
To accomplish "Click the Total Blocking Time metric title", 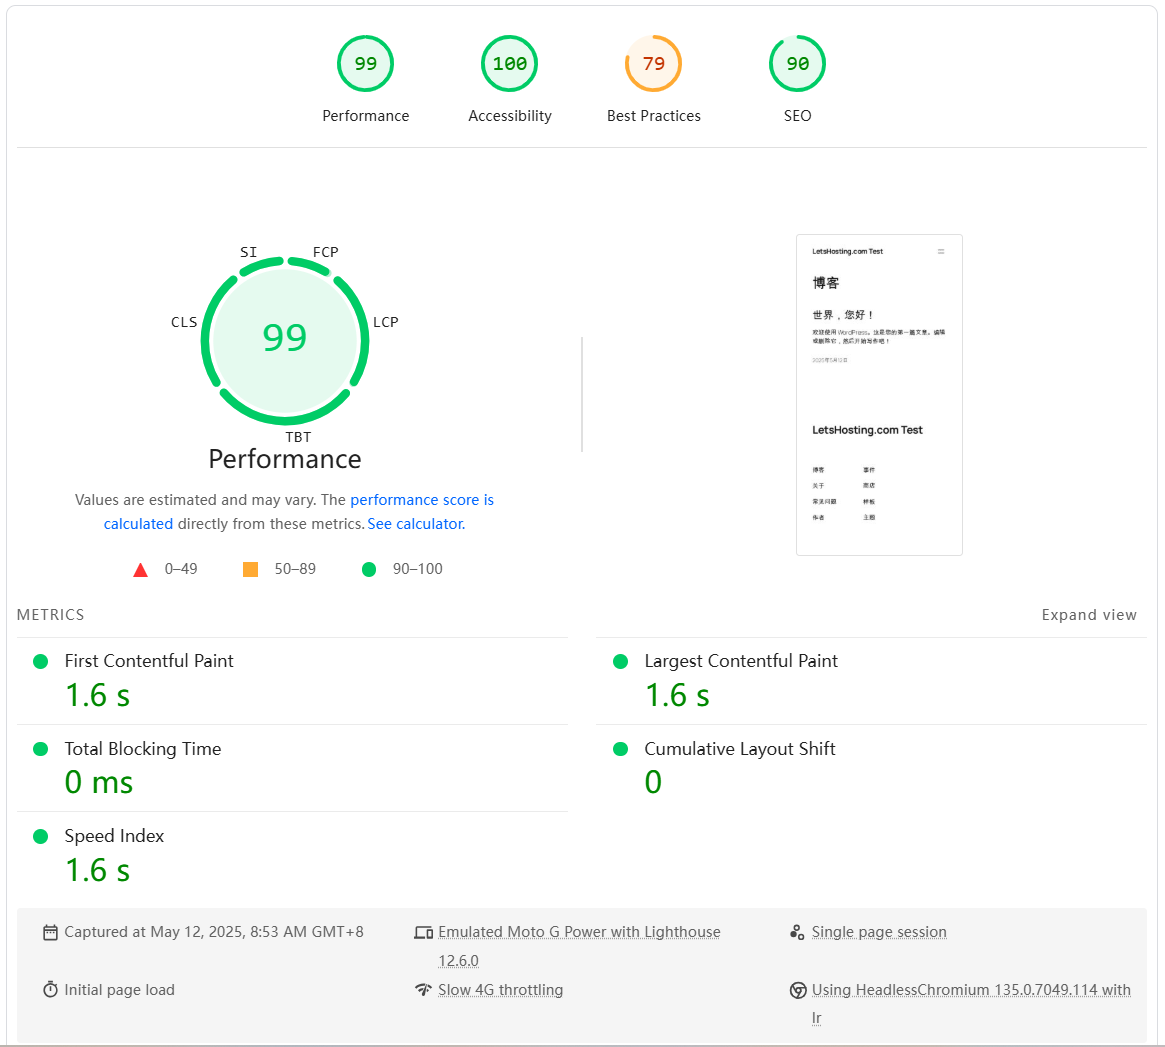I will tap(143, 749).
